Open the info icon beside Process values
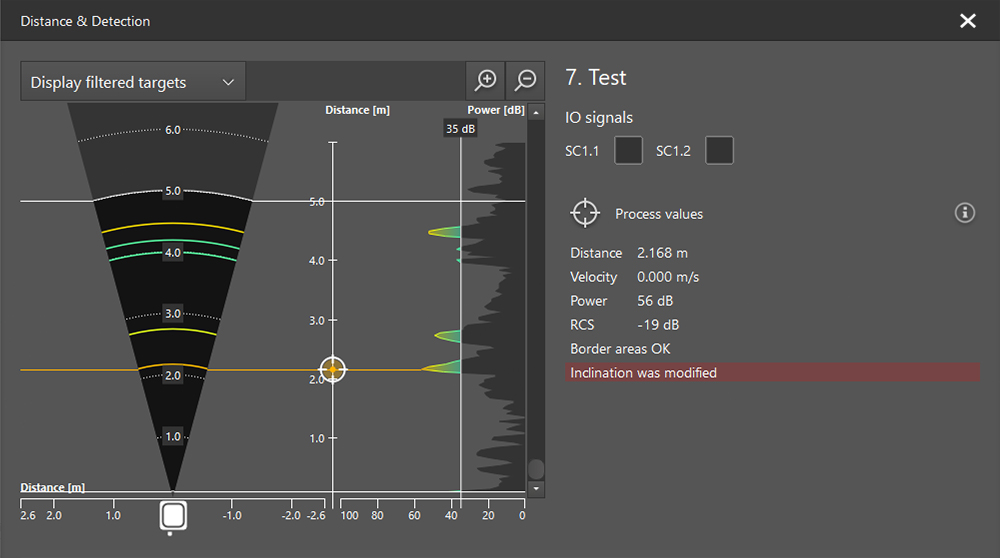 click(964, 212)
